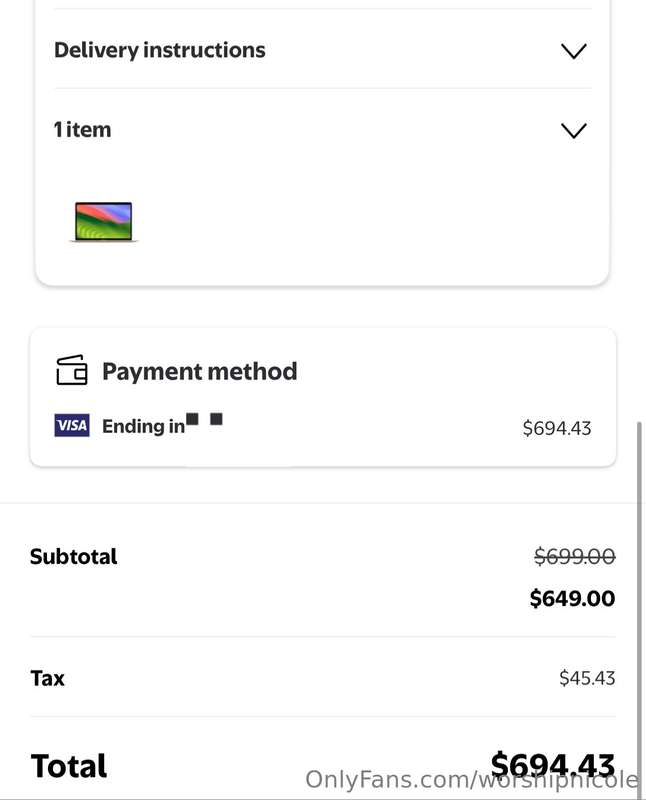
Task: Expand the 1 item chevron
Action: click(574, 131)
